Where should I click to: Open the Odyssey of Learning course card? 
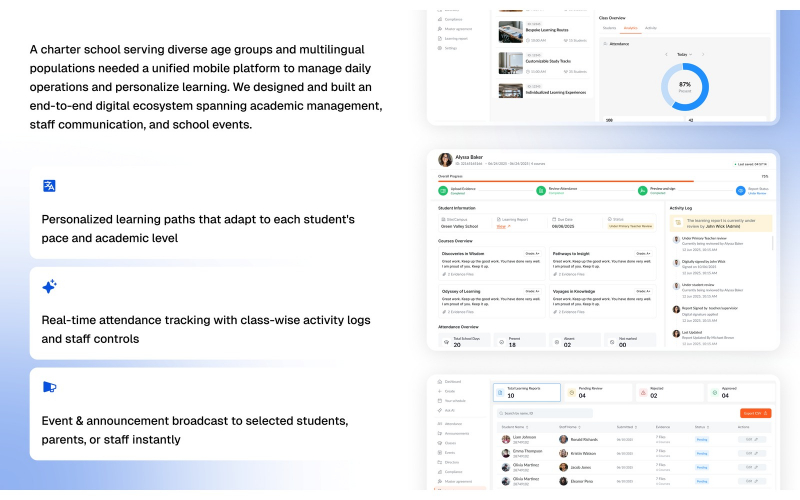[491, 301]
